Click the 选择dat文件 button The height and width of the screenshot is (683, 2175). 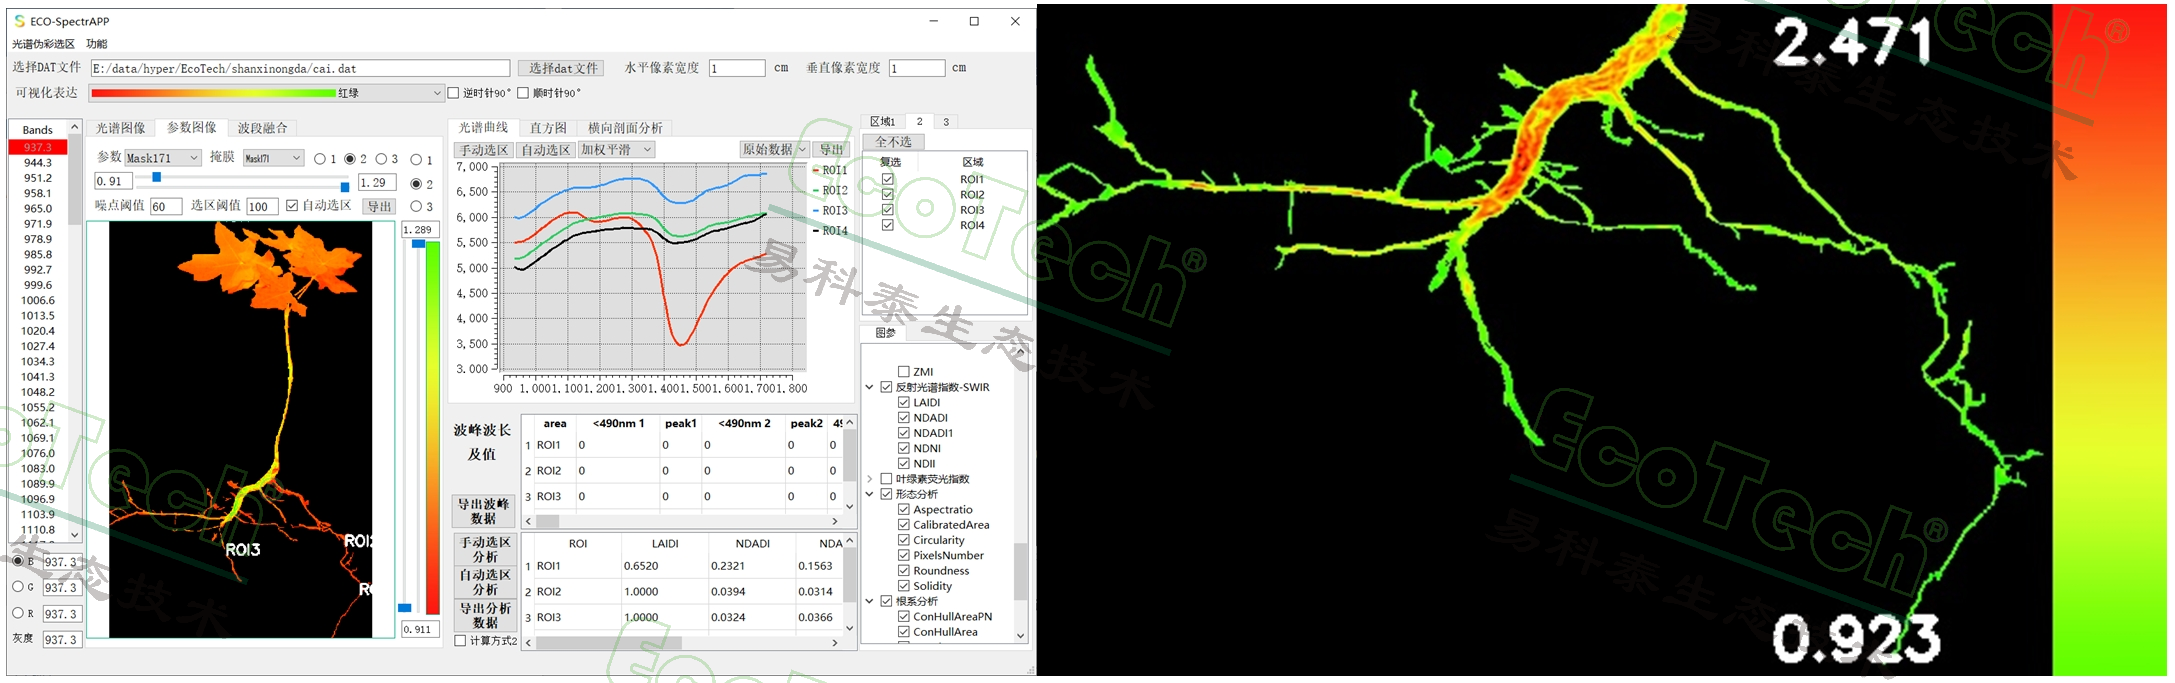click(x=562, y=68)
